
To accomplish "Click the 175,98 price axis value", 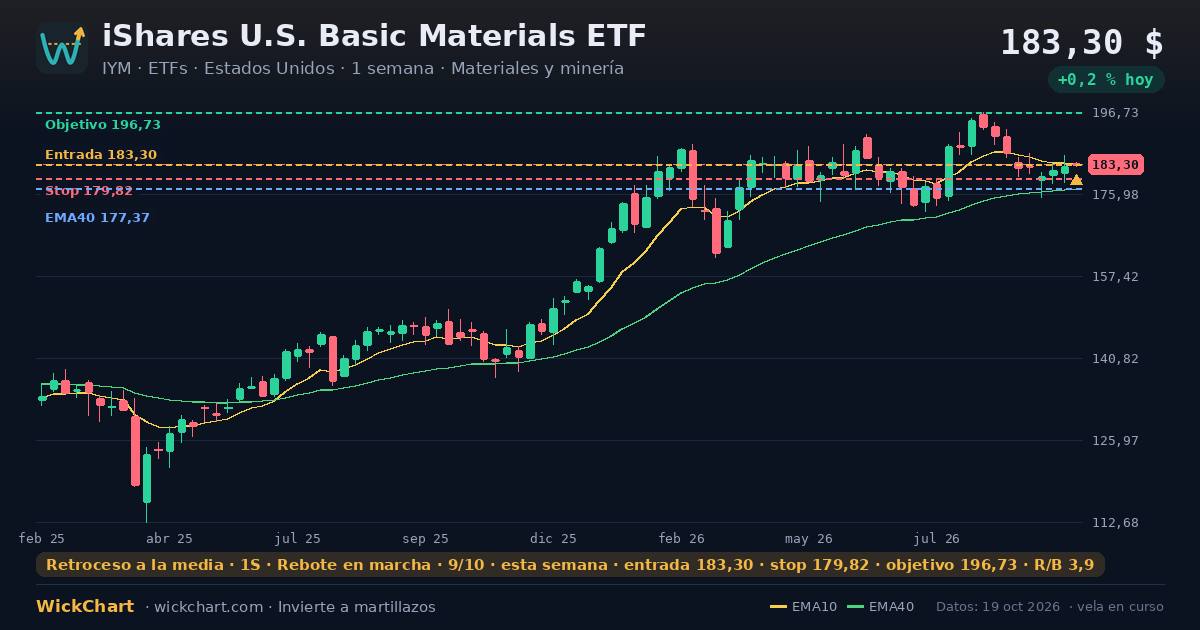I will (x=1115, y=194).
